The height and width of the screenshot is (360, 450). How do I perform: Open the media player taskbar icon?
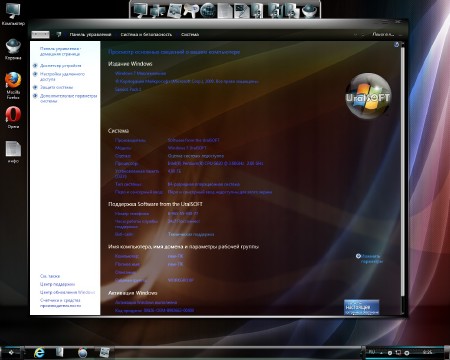(x=82, y=353)
